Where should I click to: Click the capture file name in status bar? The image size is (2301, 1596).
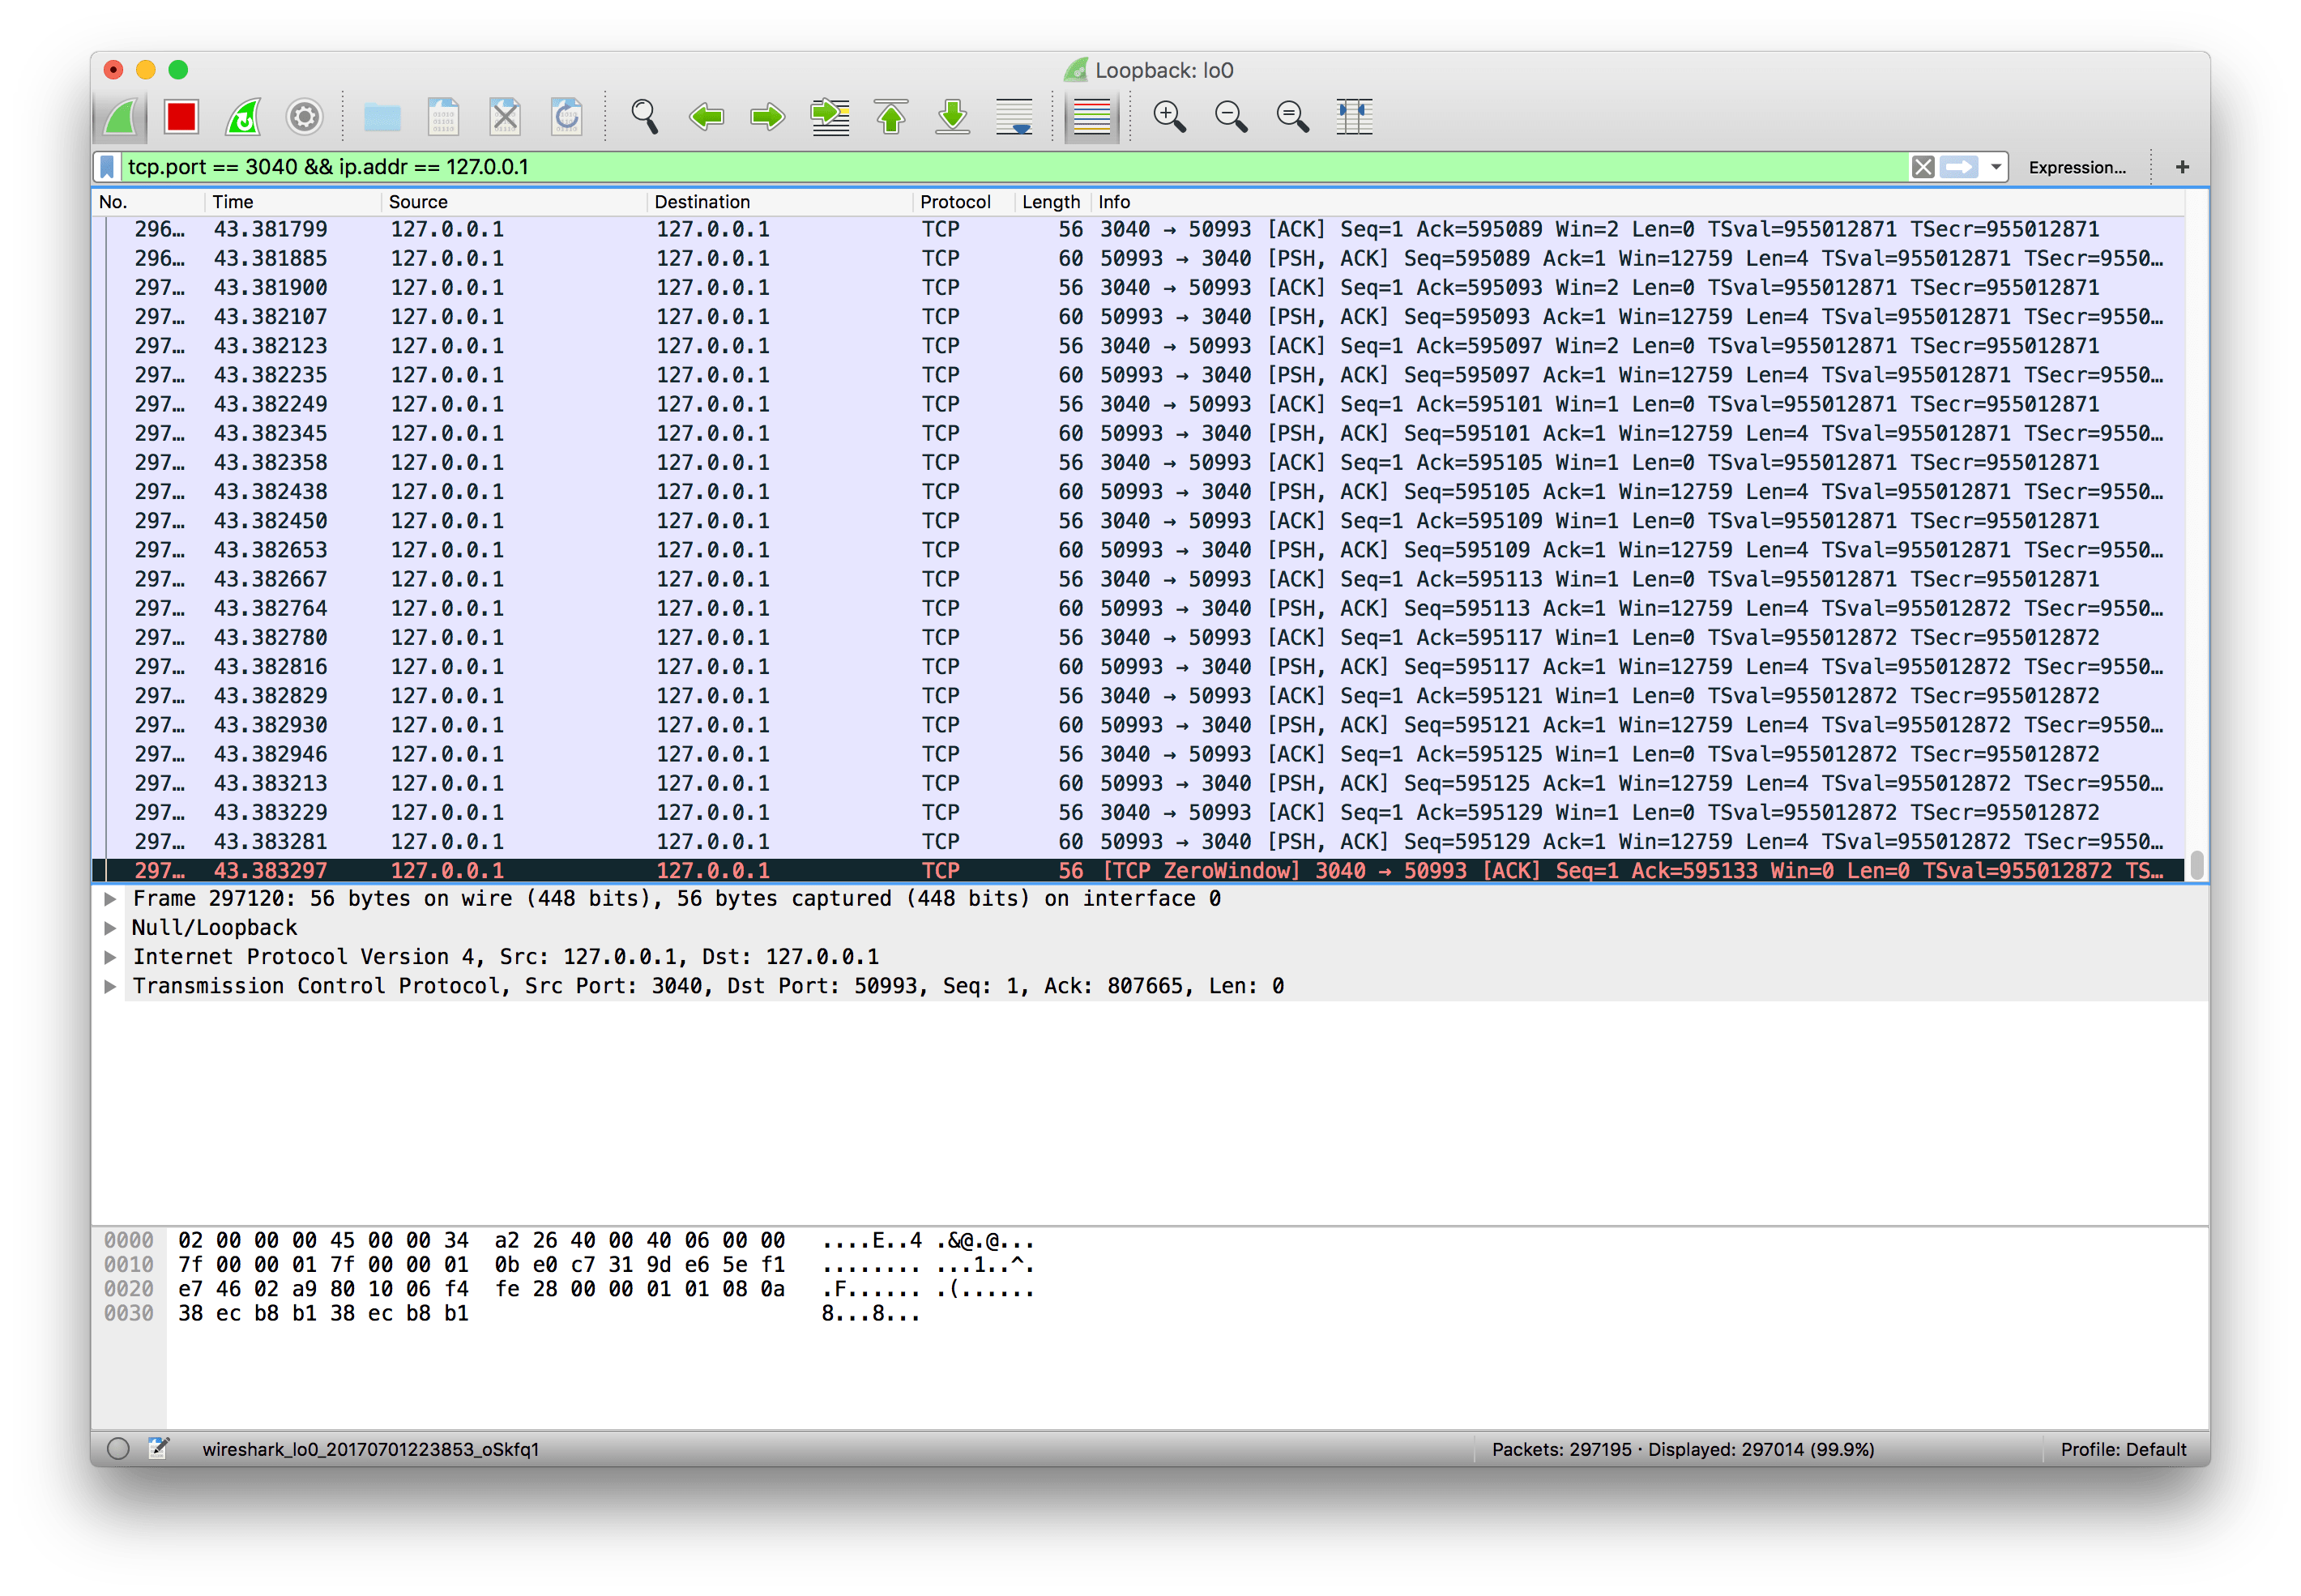[x=370, y=1449]
